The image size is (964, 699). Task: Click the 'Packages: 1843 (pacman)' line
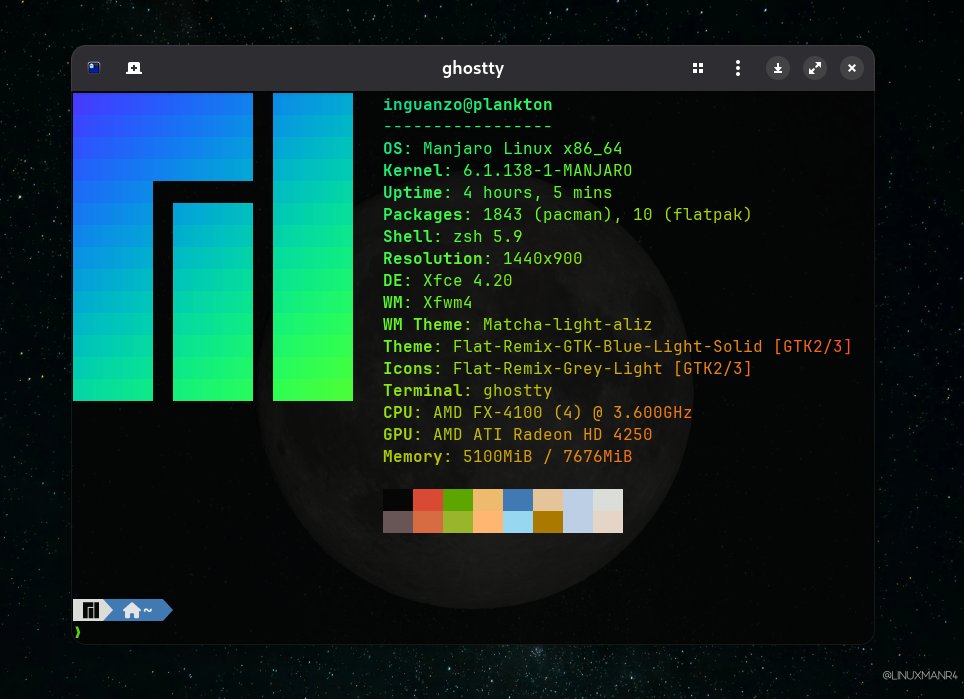click(567, 215)
